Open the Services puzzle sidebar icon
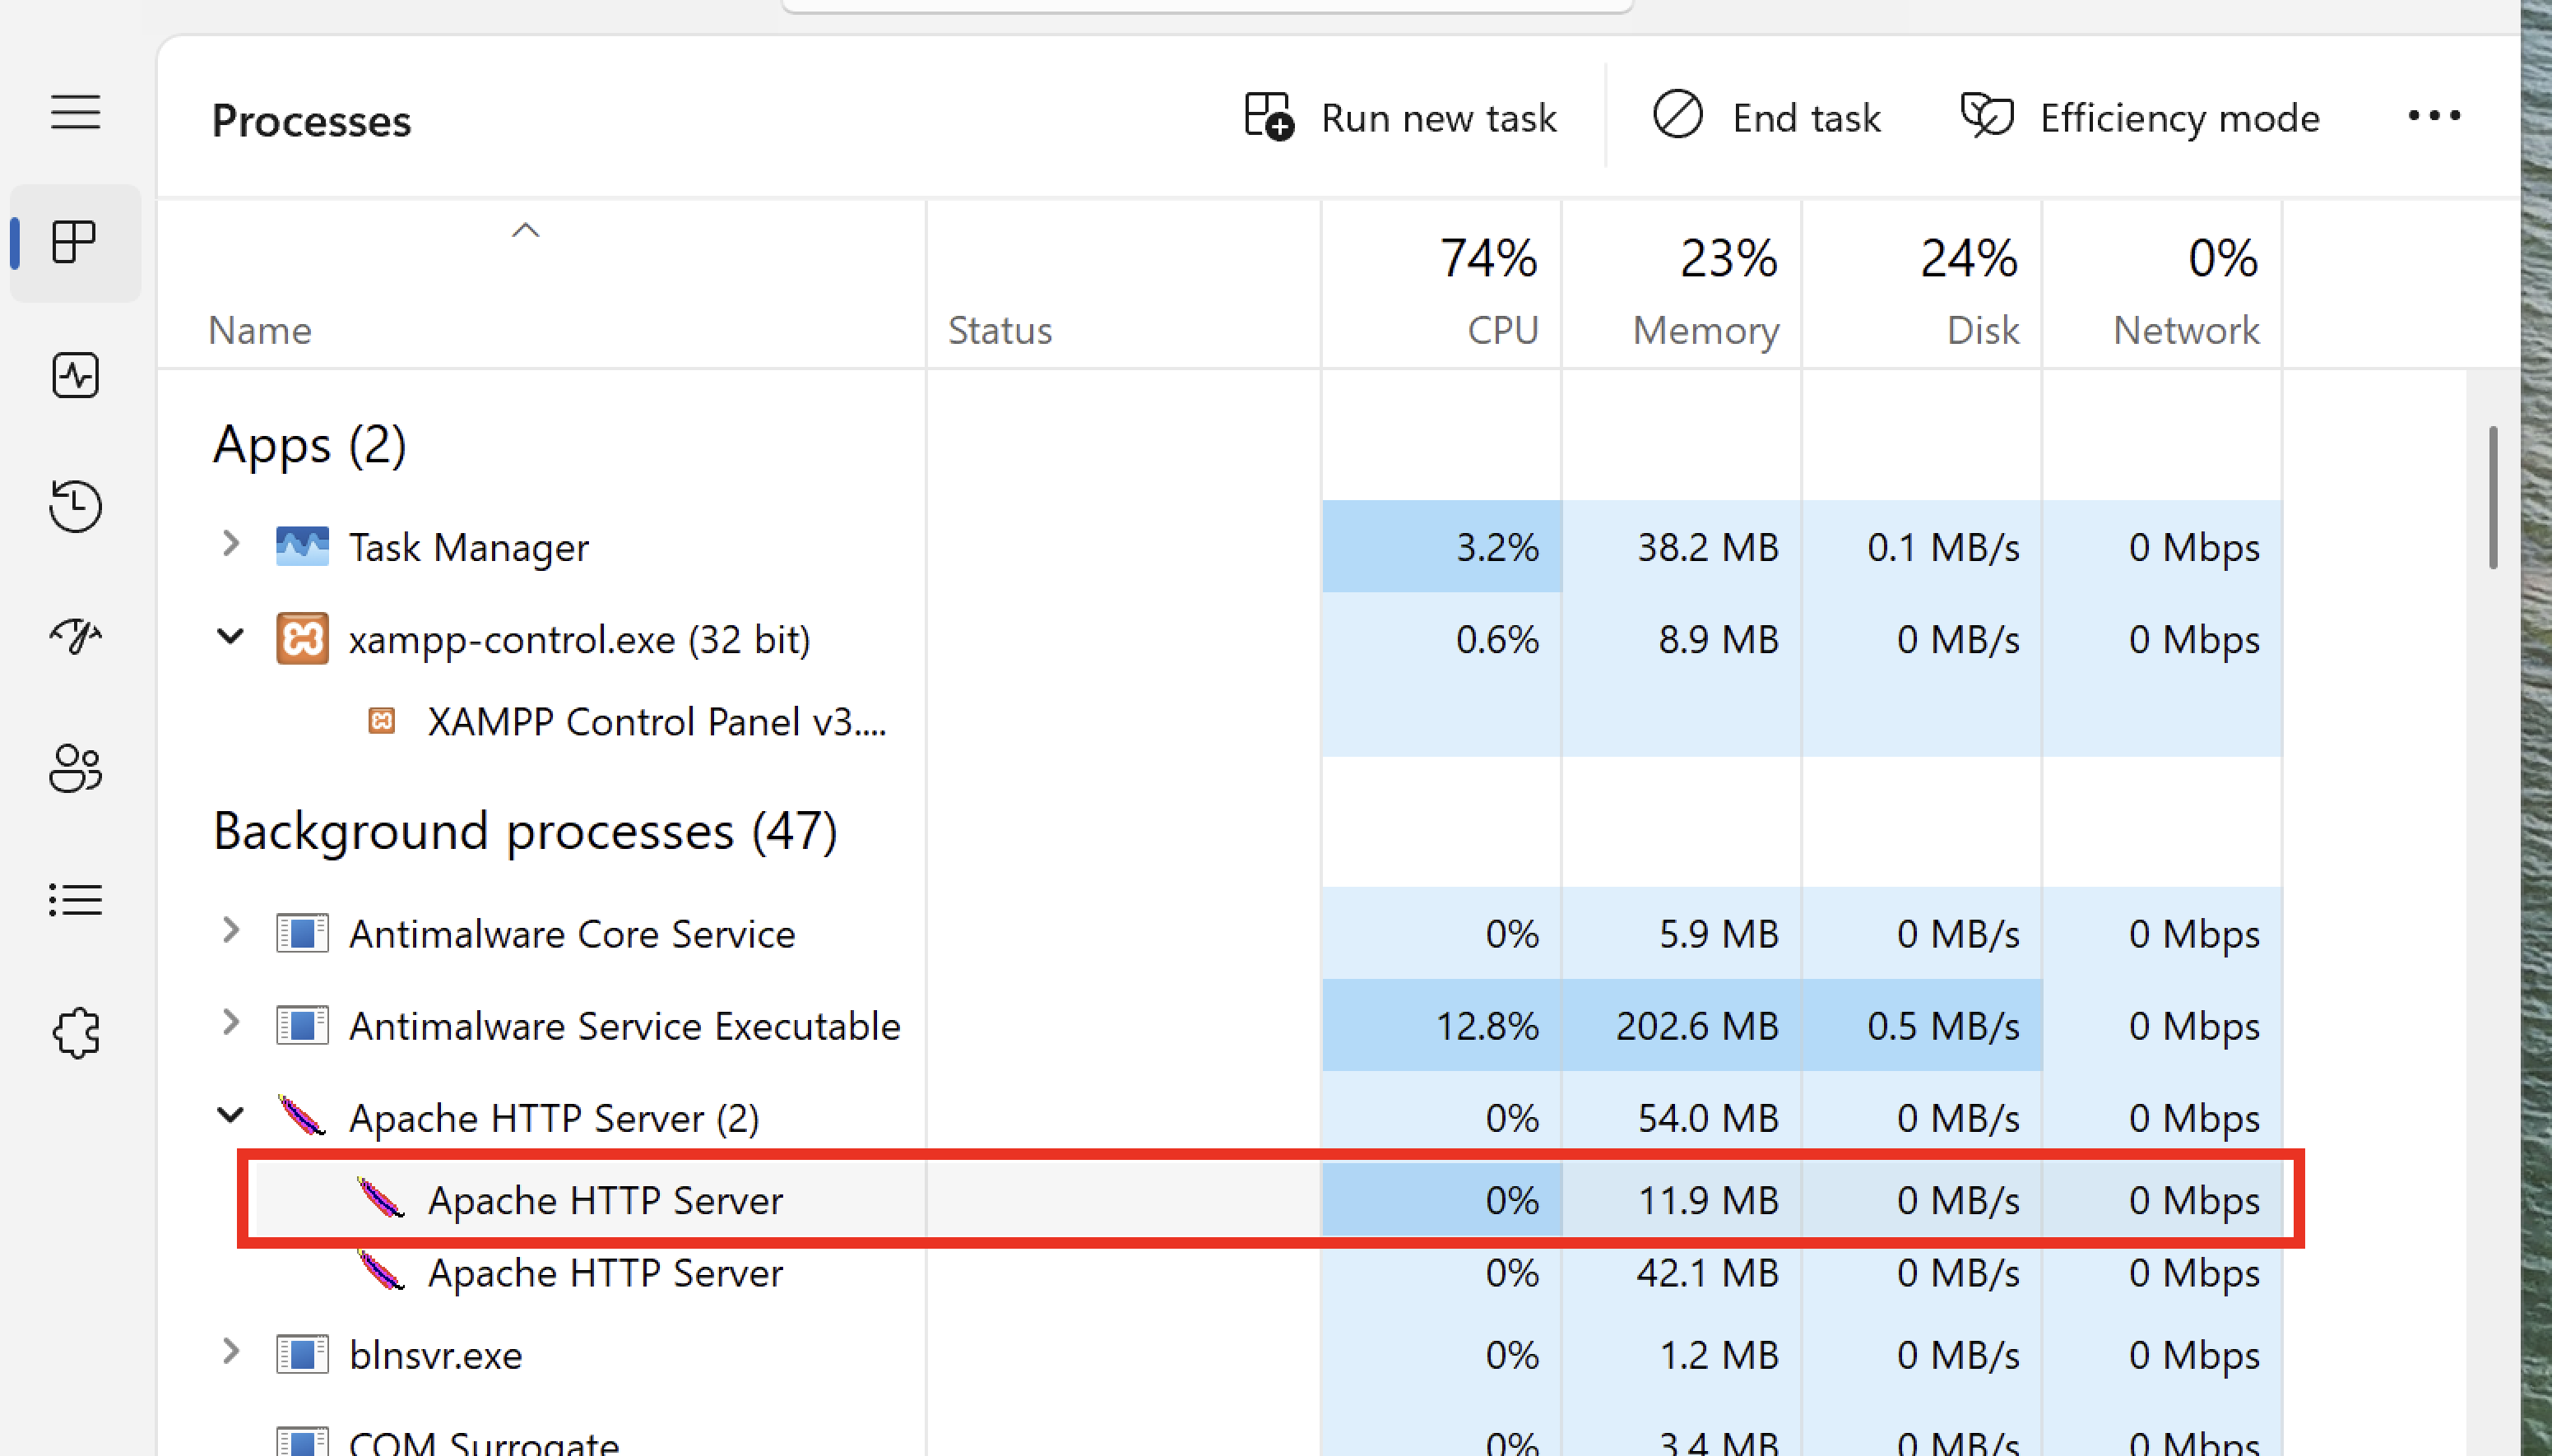 click(x=75, y=1032)
